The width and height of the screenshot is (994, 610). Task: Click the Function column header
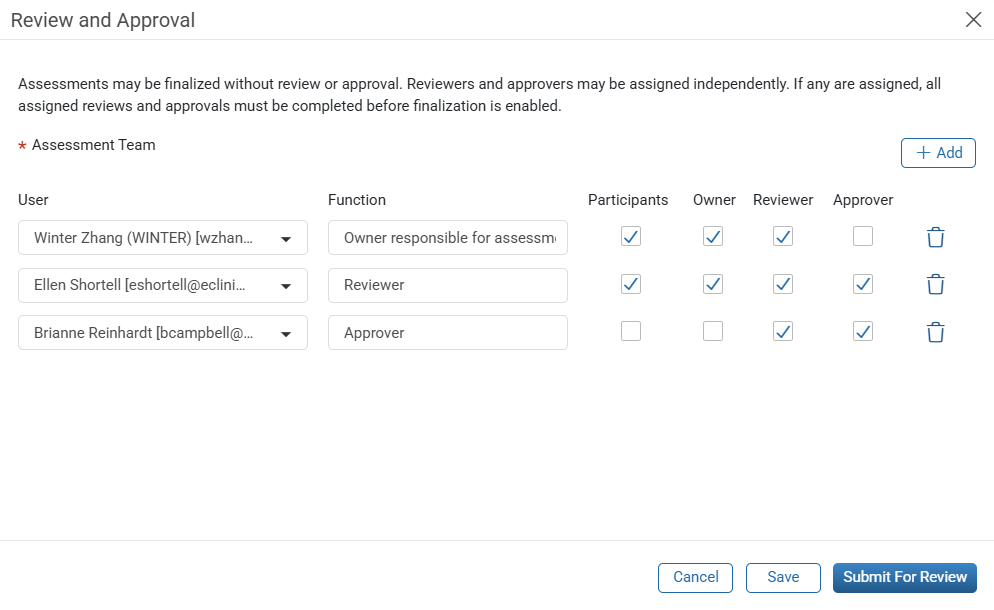pos(357,200)
